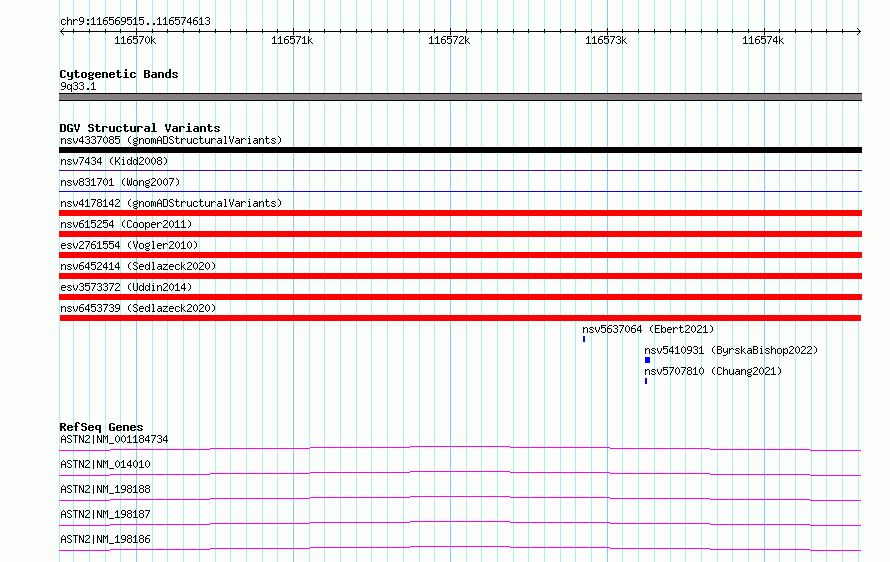Click the small blue nsv5637064 variant marker

(583, 339)
